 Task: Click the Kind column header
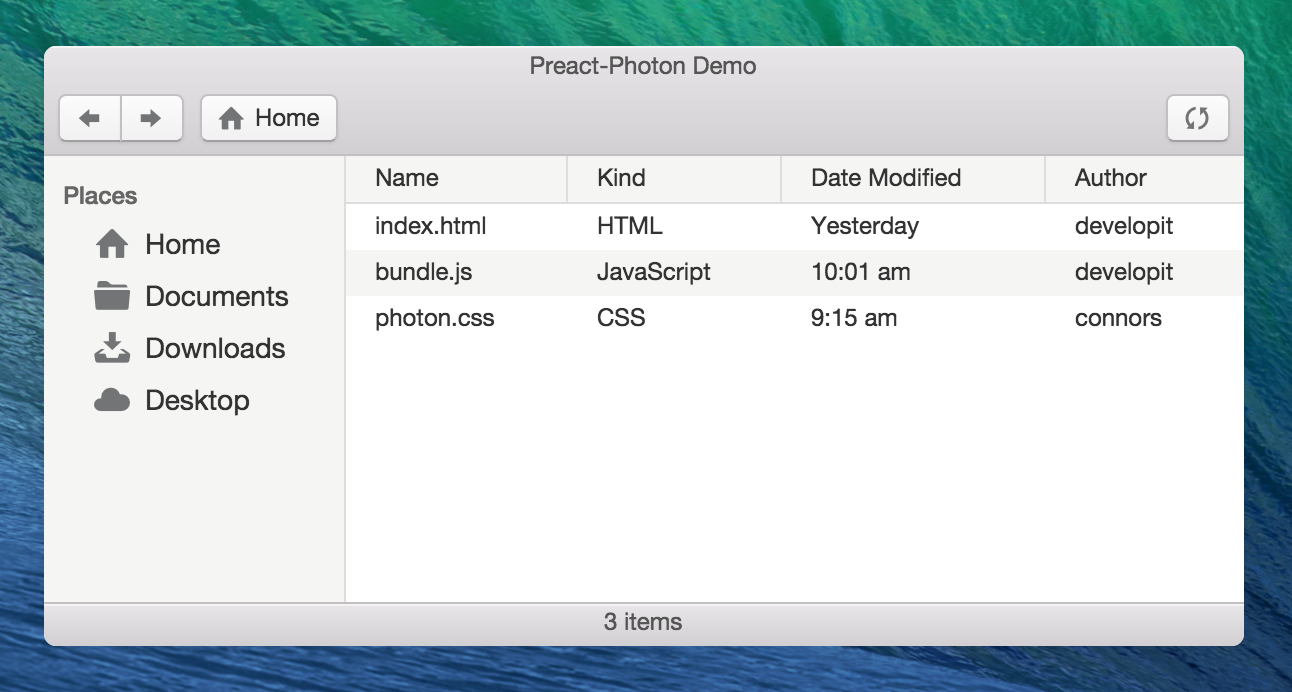point(621,179)
